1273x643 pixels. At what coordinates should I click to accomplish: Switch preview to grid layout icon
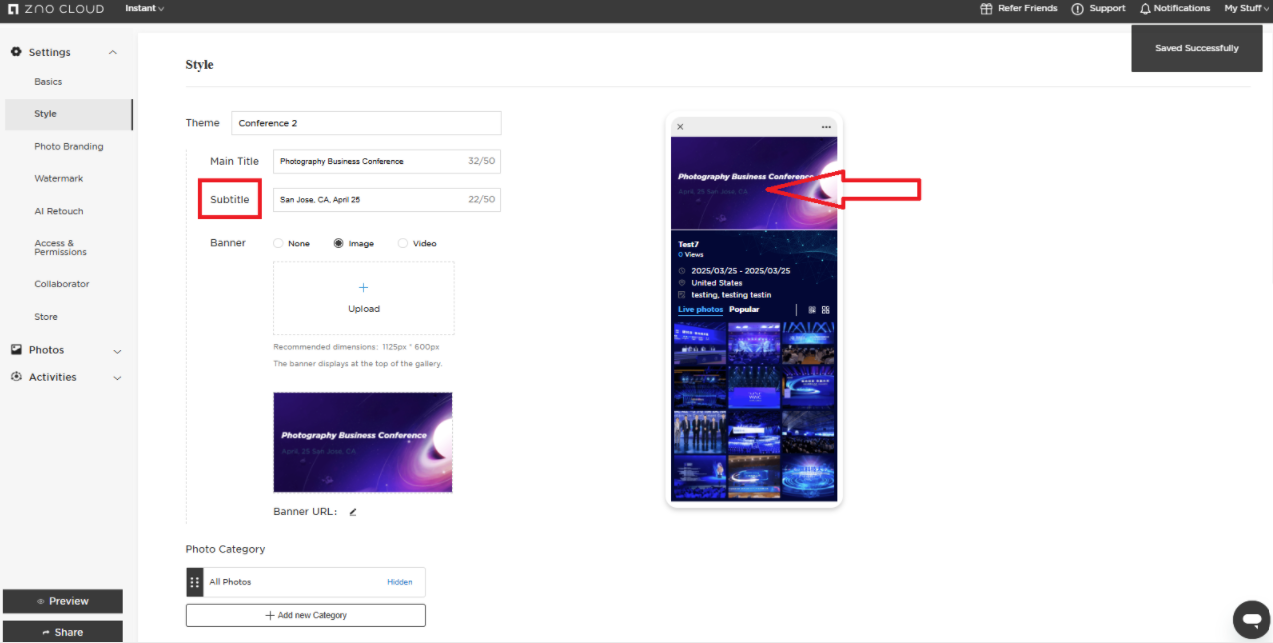(x=825, y=310)
